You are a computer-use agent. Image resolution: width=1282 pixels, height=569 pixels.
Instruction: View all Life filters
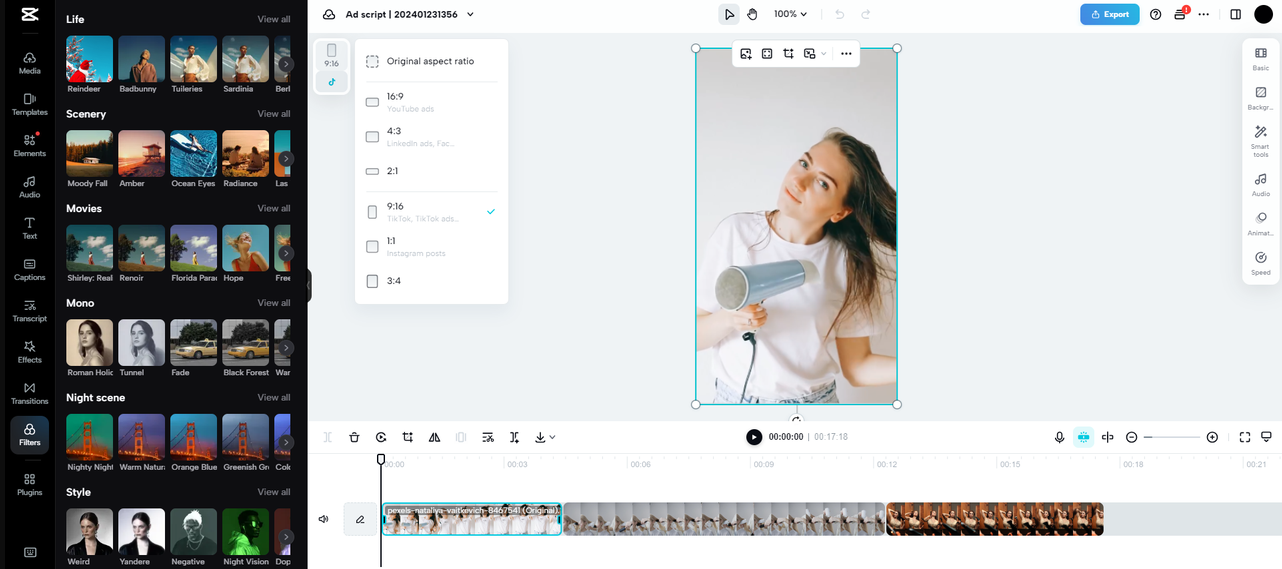[274, 19]
